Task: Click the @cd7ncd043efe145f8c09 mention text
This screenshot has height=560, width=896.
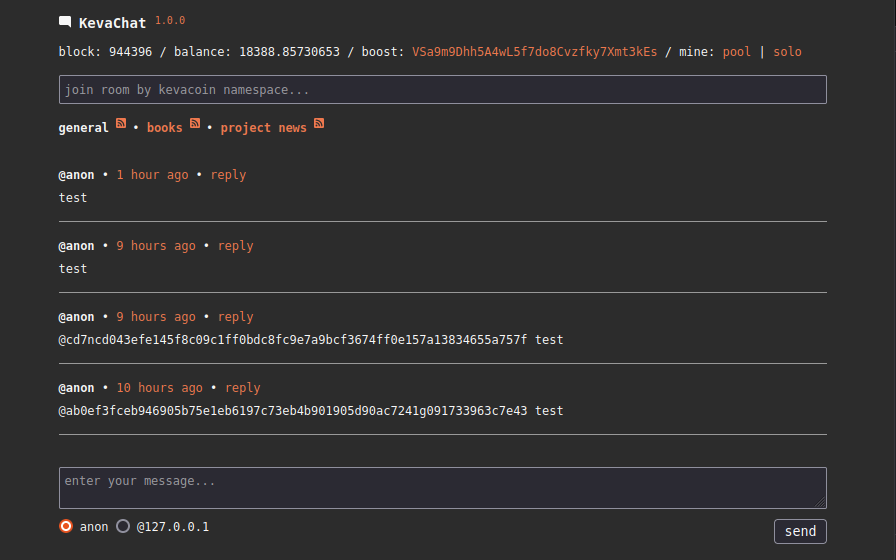Action: 293,340
